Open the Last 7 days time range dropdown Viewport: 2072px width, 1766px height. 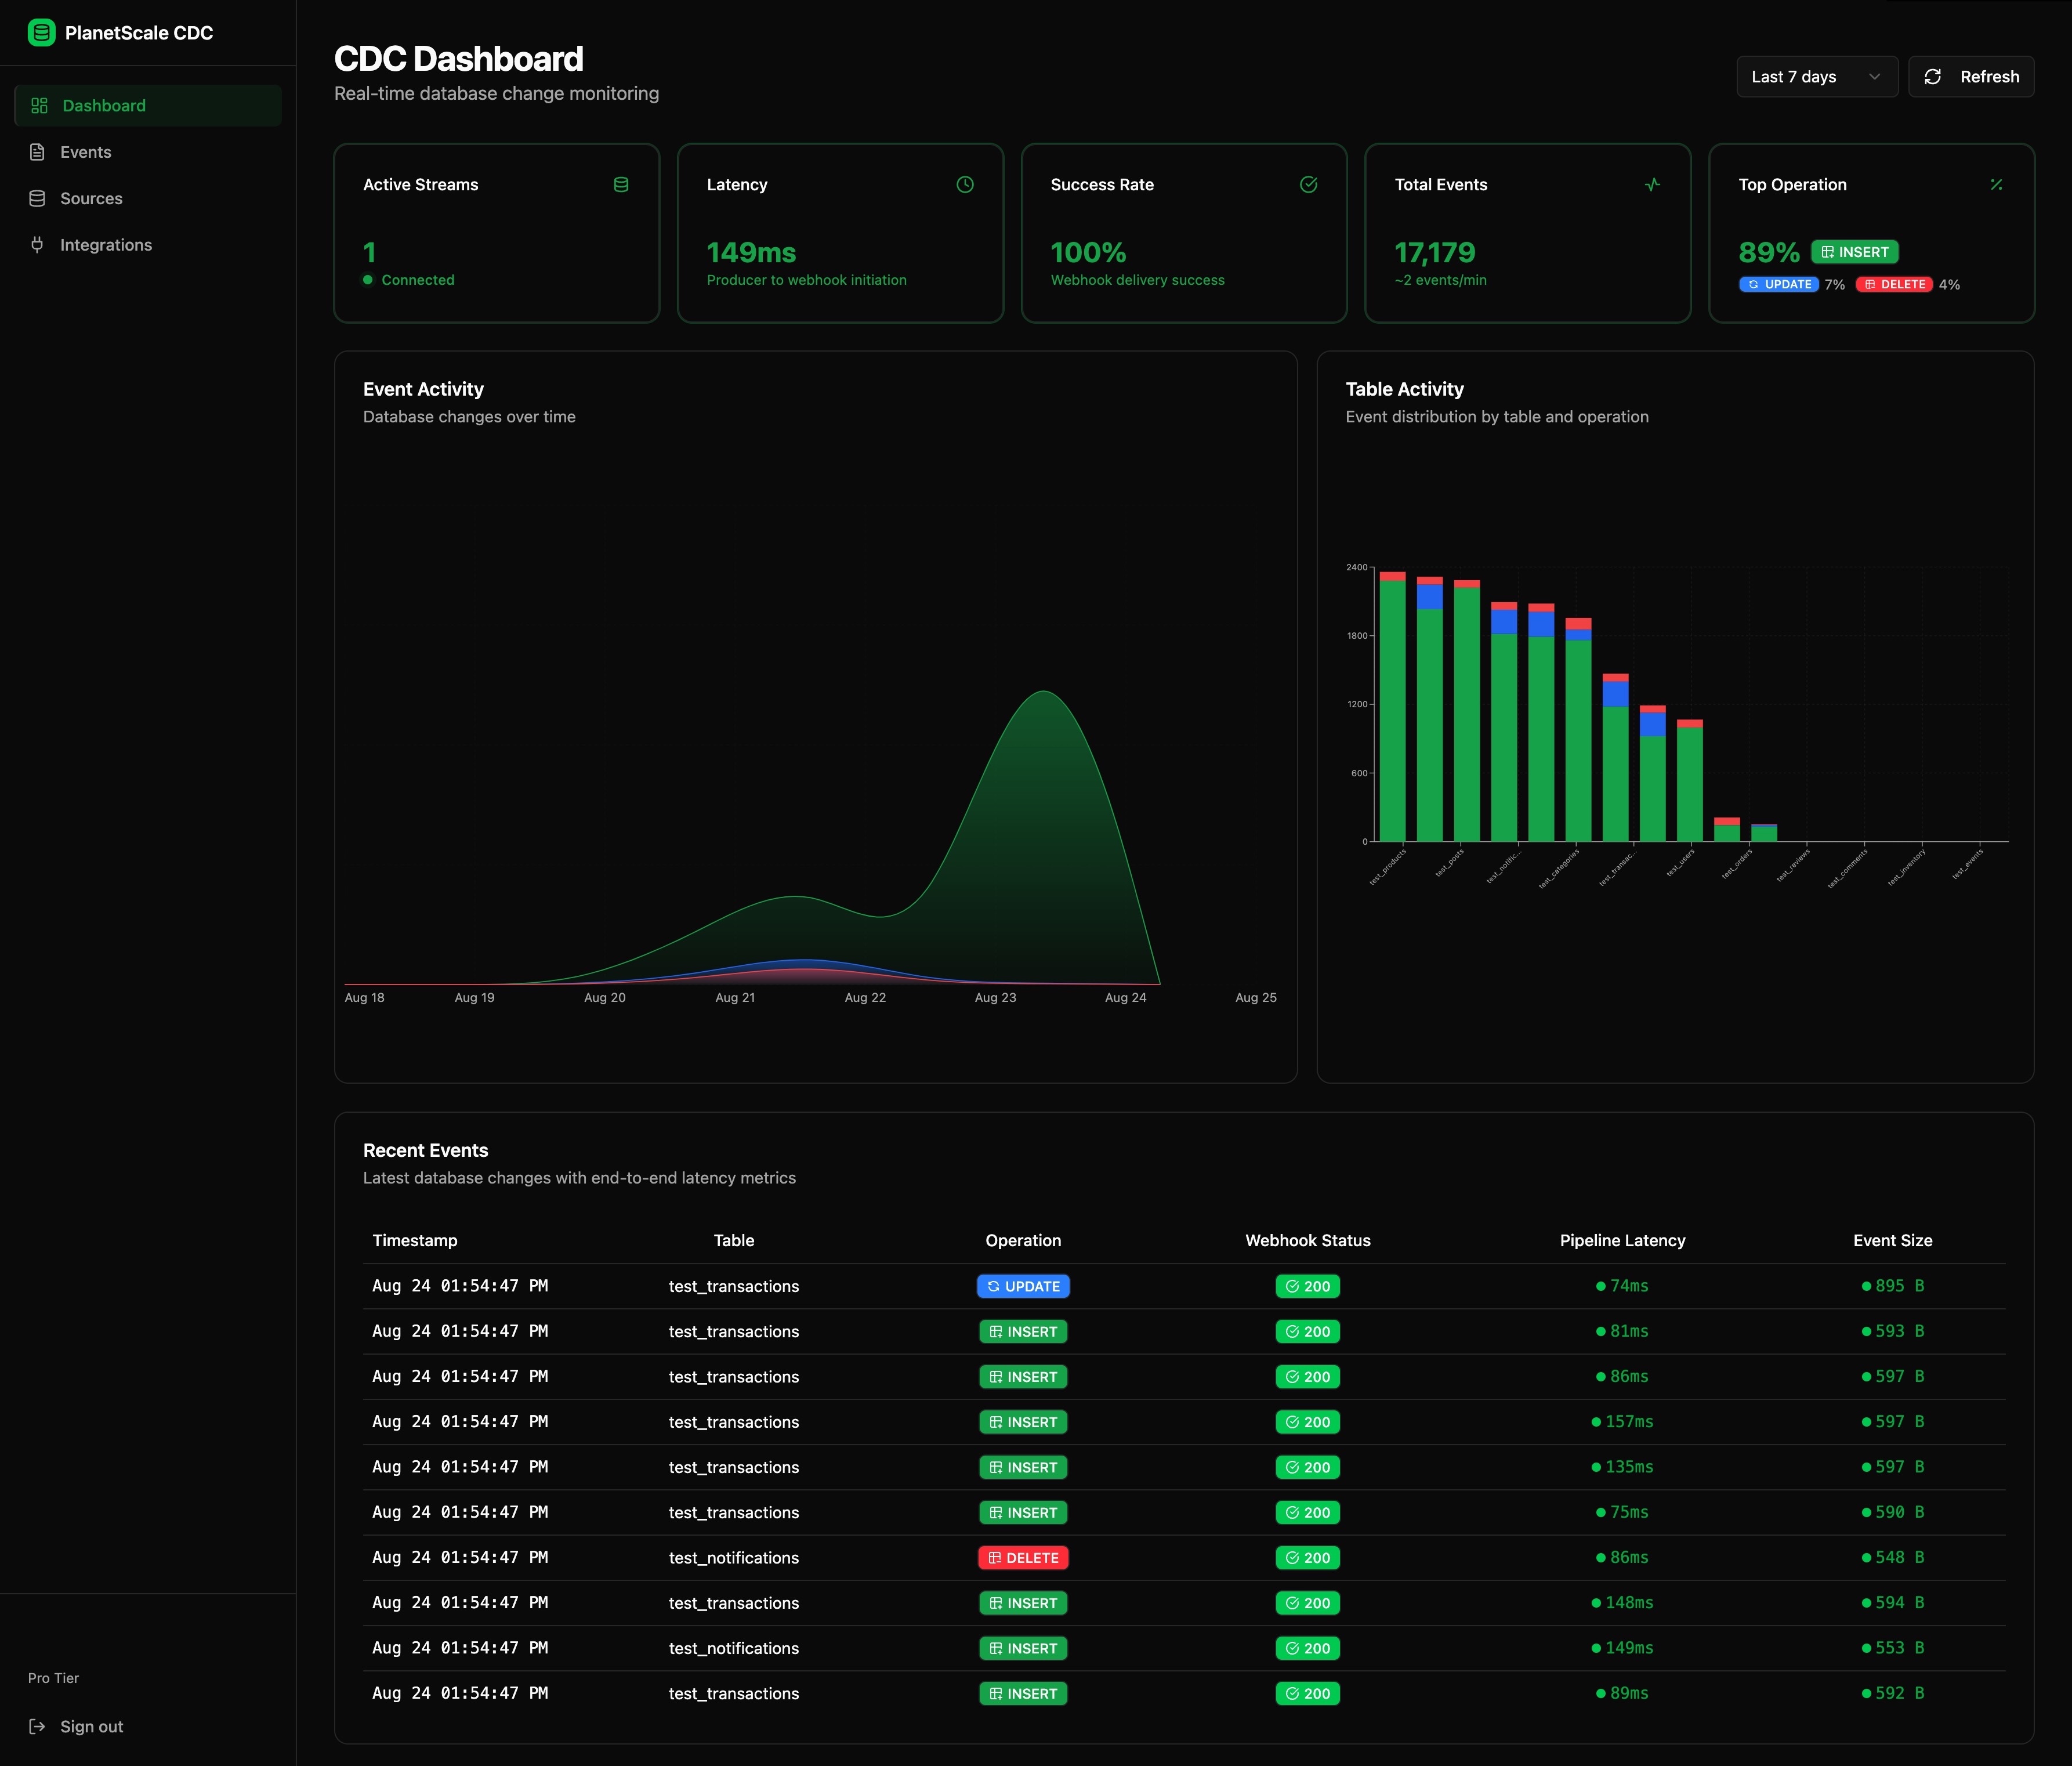point(1816,76)
